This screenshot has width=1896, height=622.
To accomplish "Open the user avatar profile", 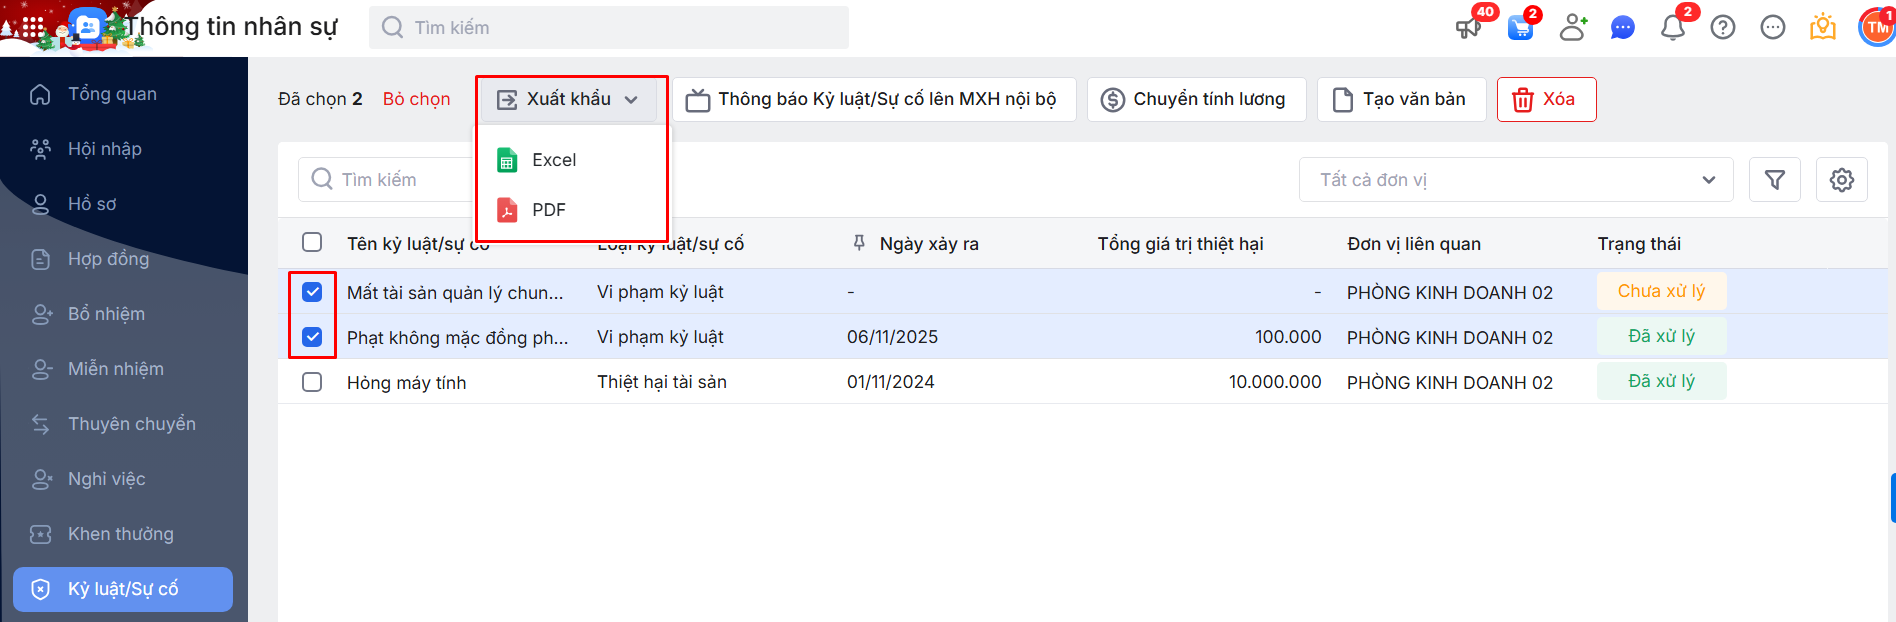I will click(x=1876, y=28).
